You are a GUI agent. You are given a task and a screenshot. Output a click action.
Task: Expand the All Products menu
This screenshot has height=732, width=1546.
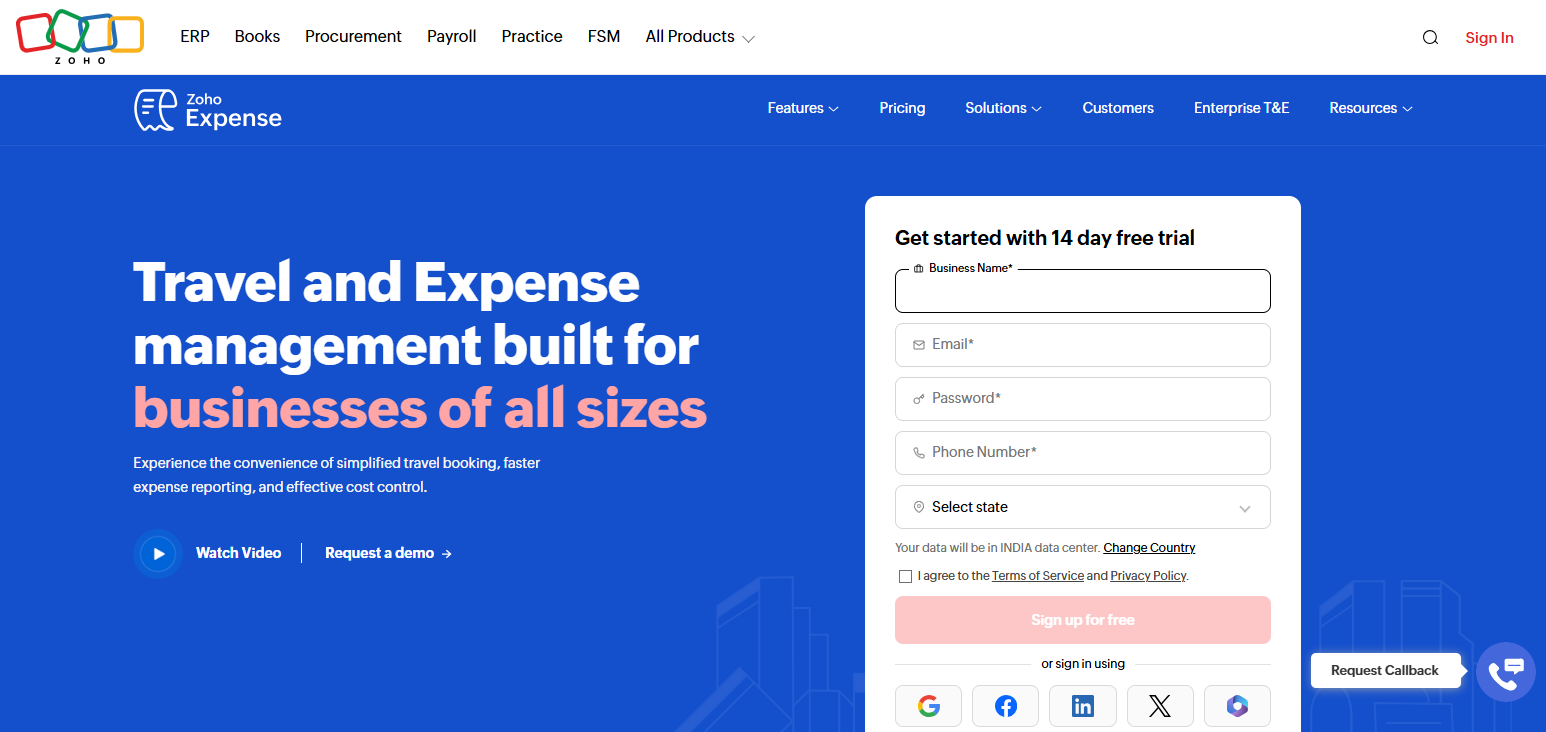pos(700,37)
